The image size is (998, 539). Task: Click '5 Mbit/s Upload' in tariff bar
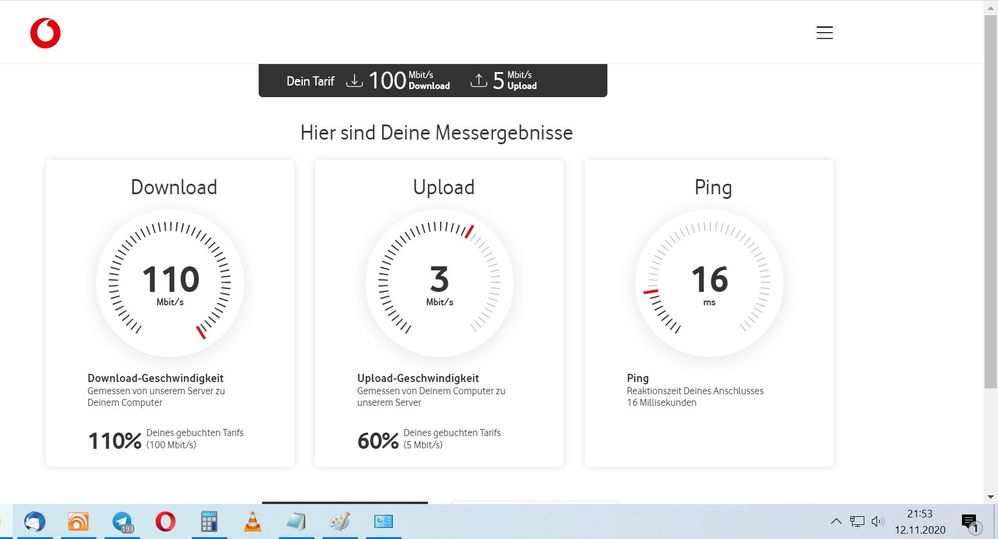coord(515,80)
